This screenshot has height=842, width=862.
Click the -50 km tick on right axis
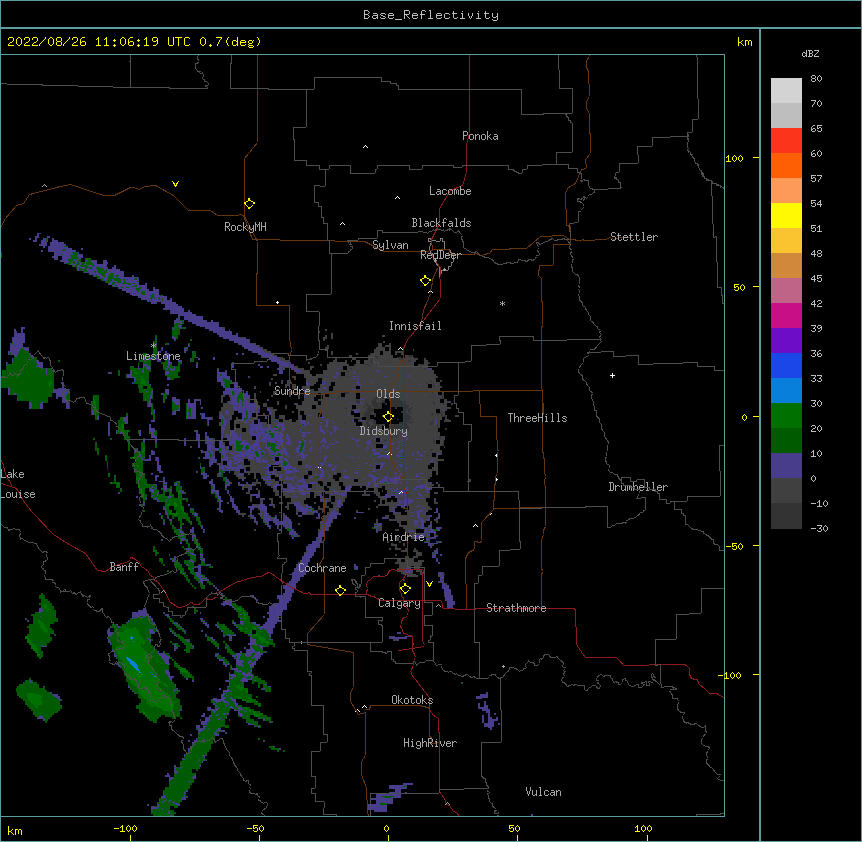tap(734, 546)
